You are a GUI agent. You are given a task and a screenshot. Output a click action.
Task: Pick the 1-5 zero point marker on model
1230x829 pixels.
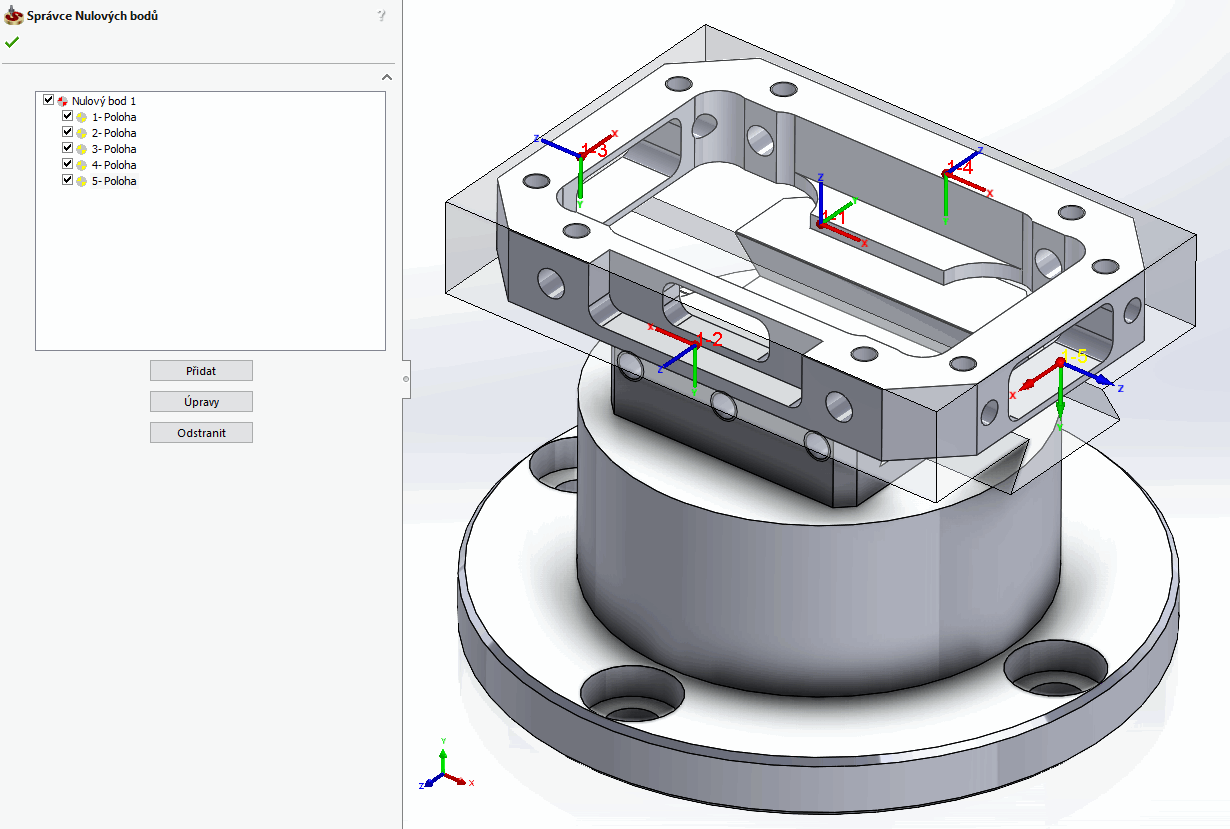[1060, 363]
